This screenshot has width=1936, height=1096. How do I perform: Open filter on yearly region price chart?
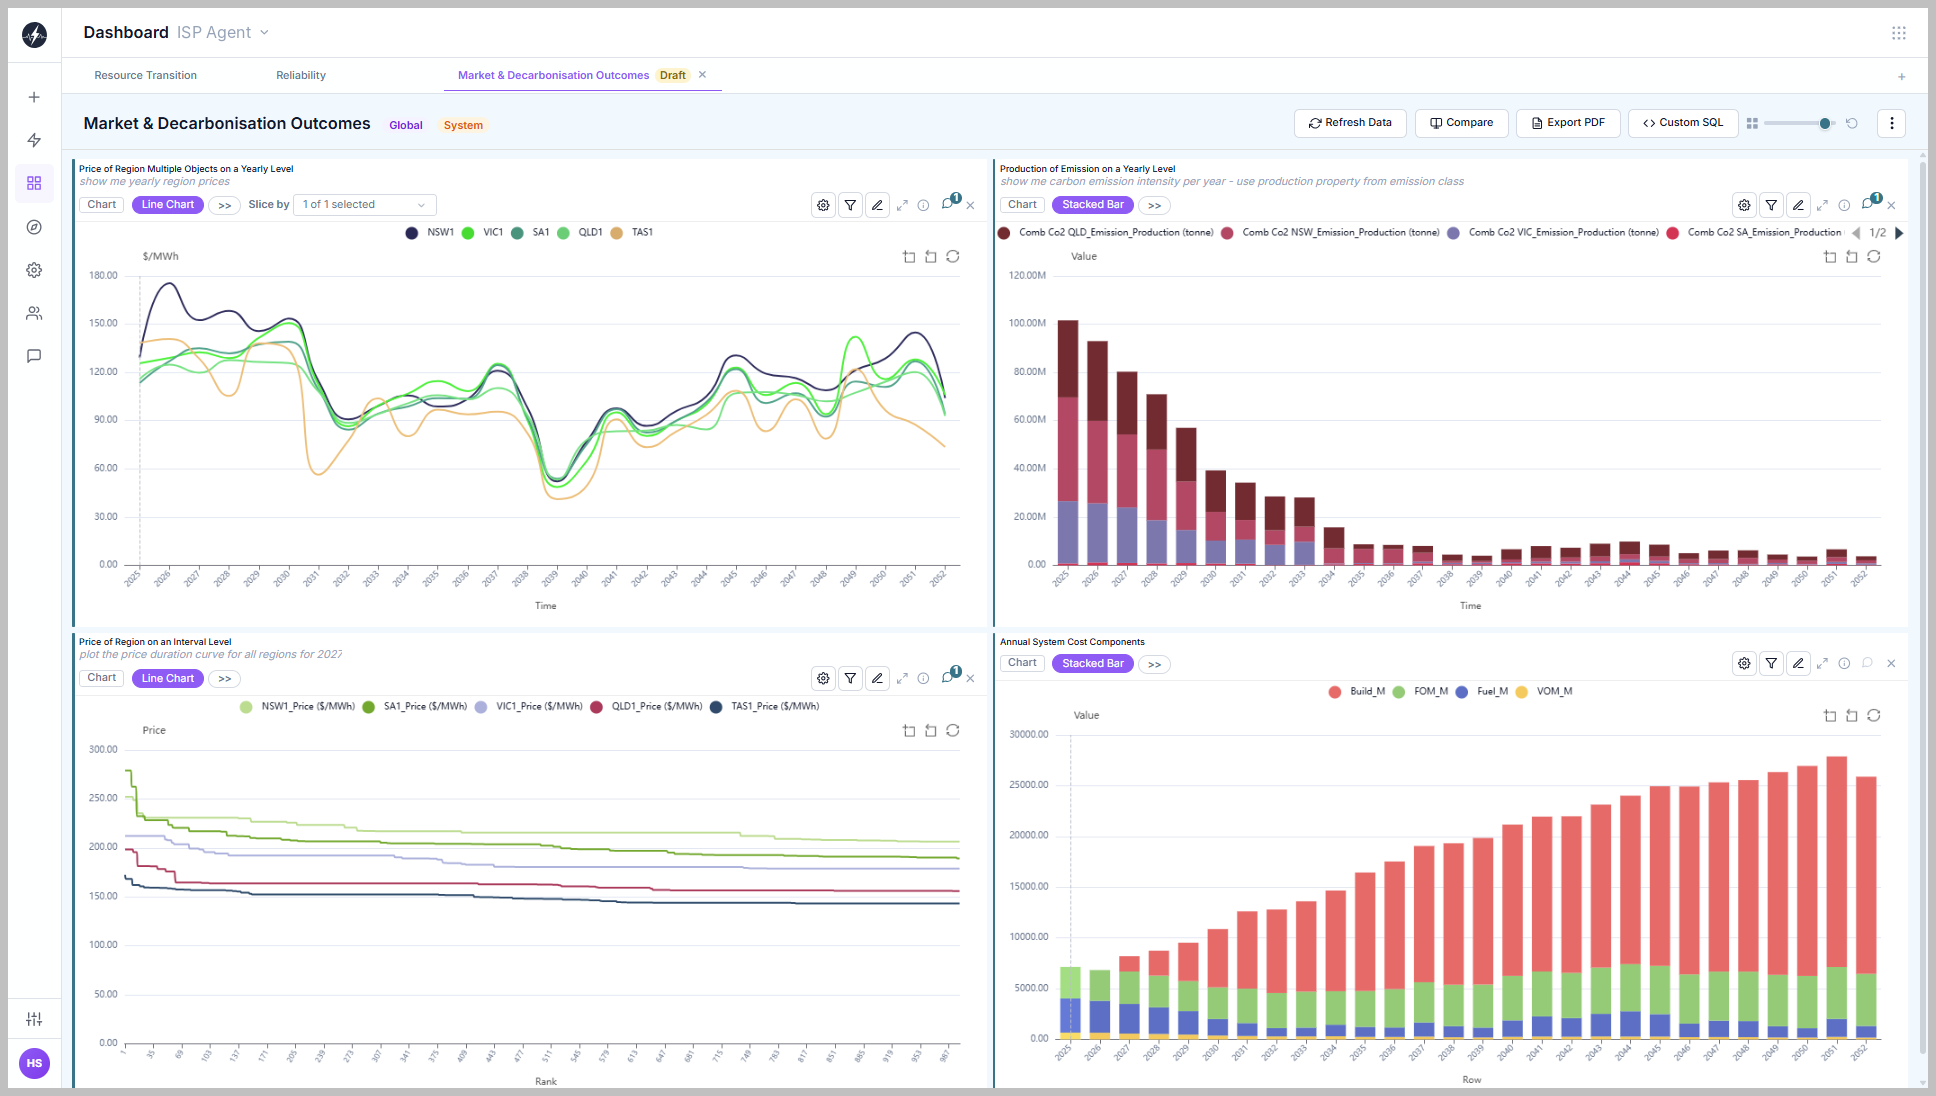click(850, 205)
